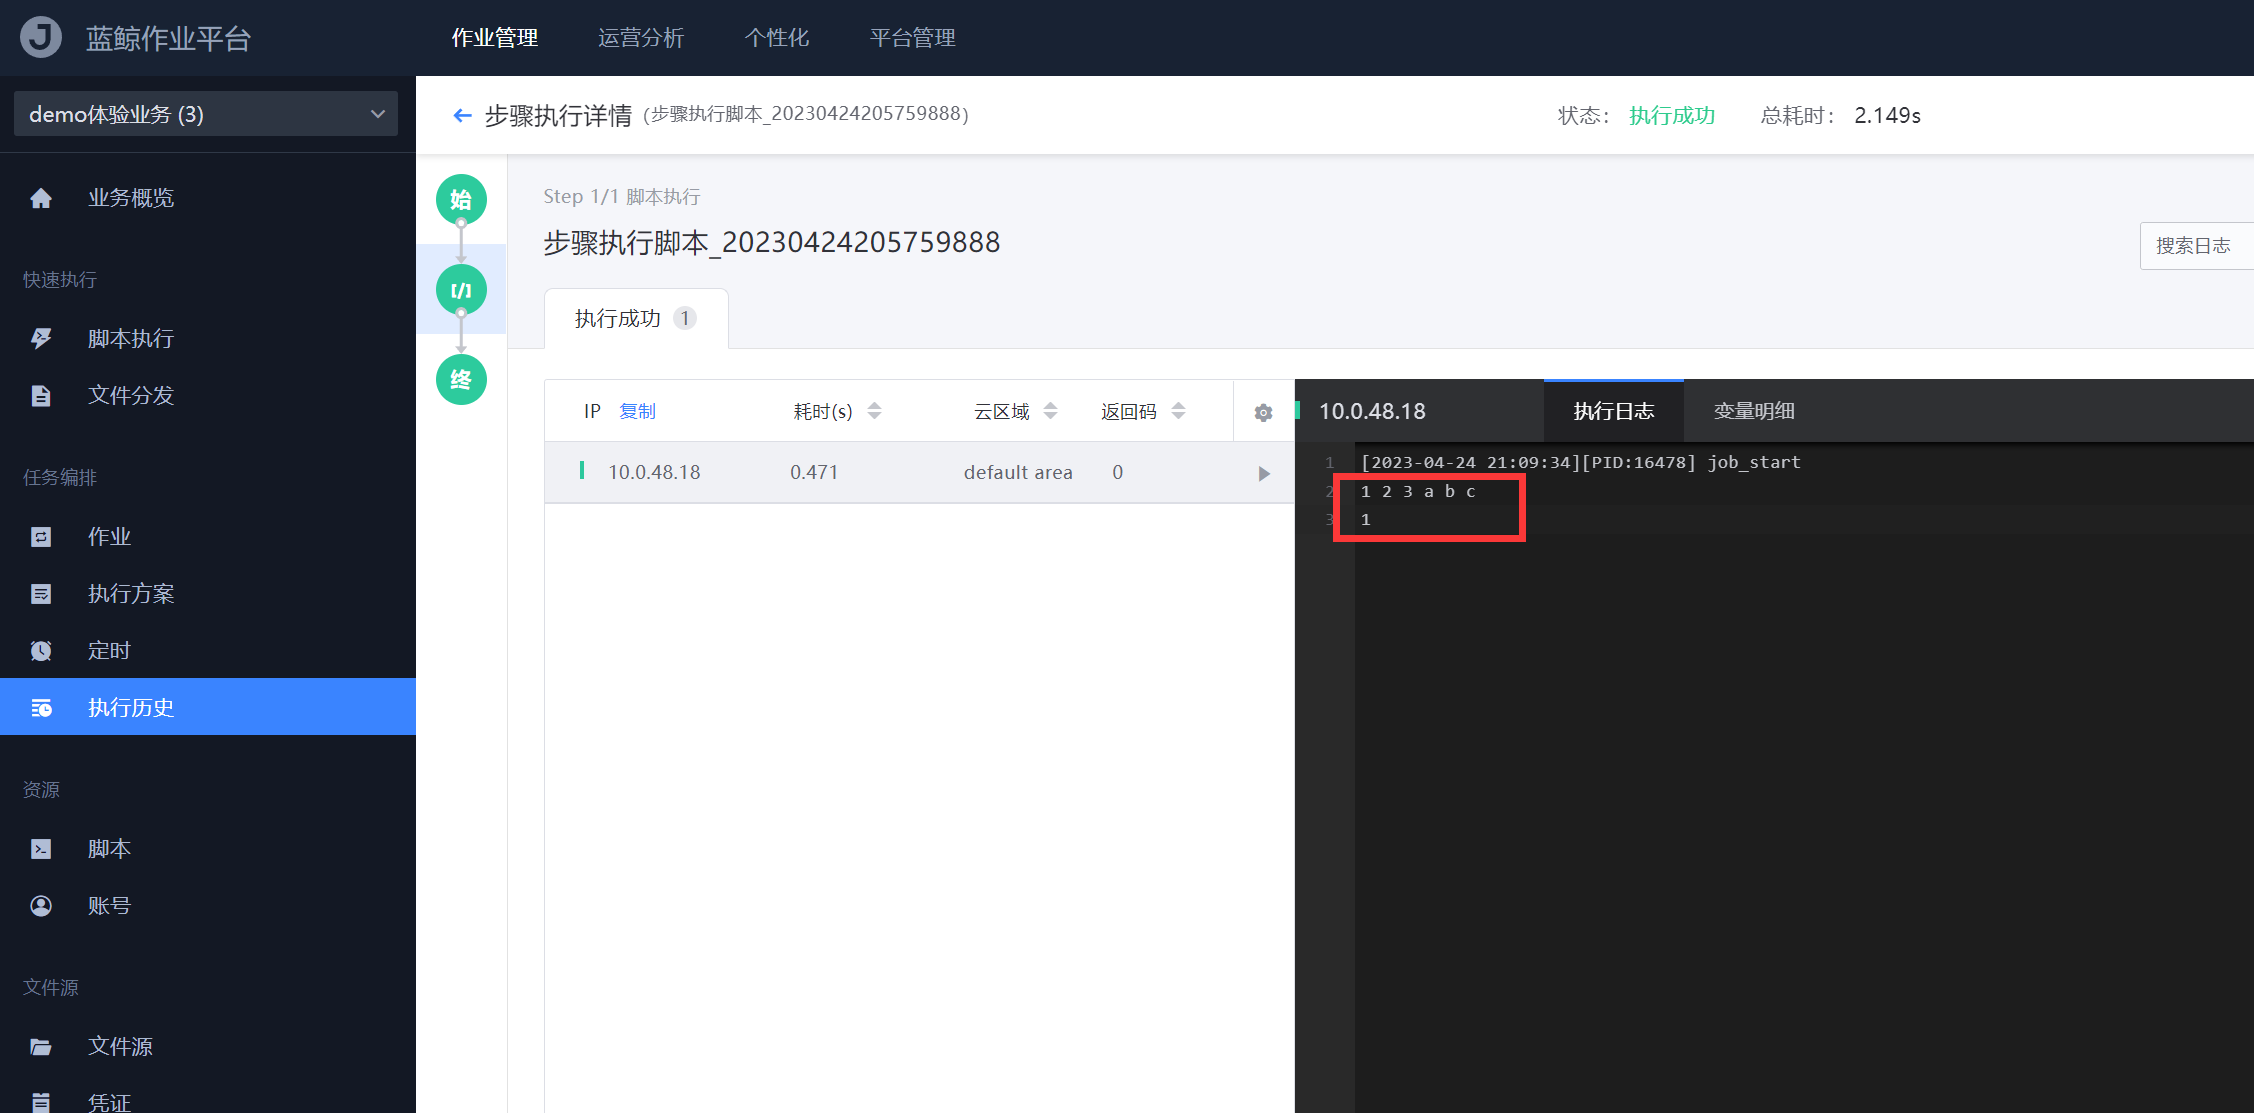Select the 执行成功 result tab
Image resolution: width=2254 pixels, height=1113 pixels.
point(636,318)
